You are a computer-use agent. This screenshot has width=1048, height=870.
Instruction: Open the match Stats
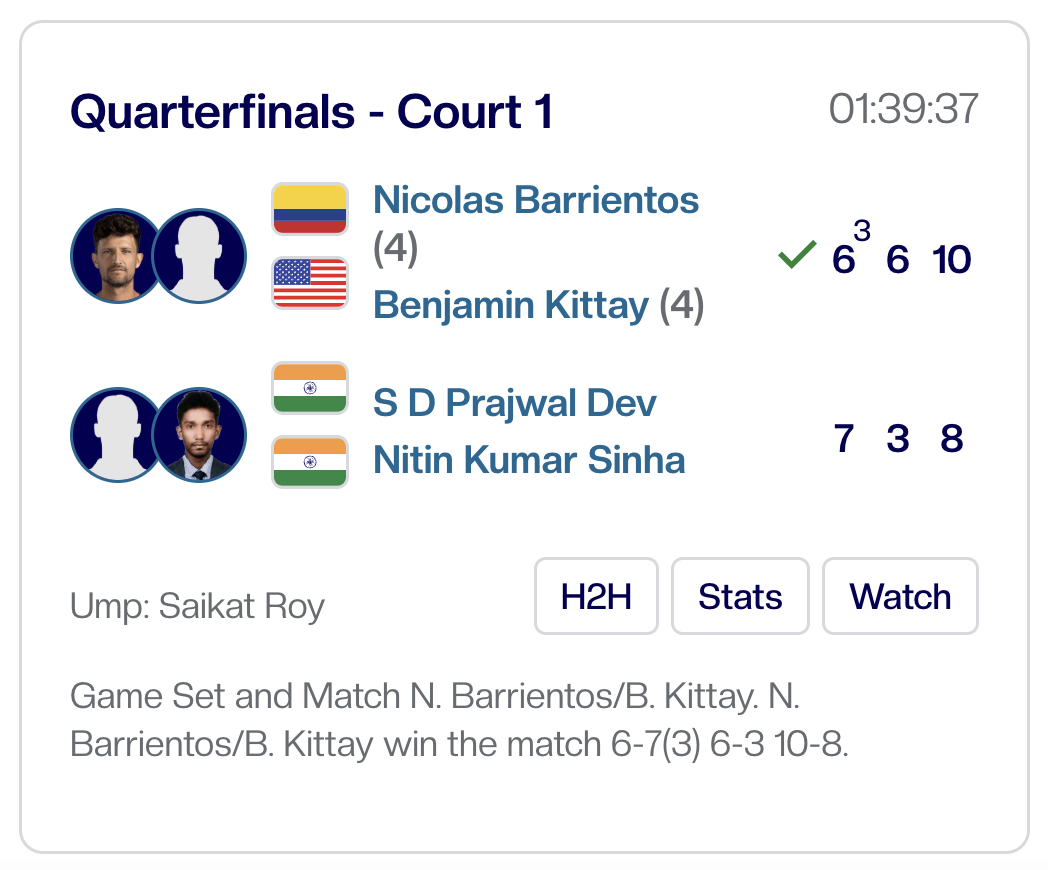(x=740, y=597)
